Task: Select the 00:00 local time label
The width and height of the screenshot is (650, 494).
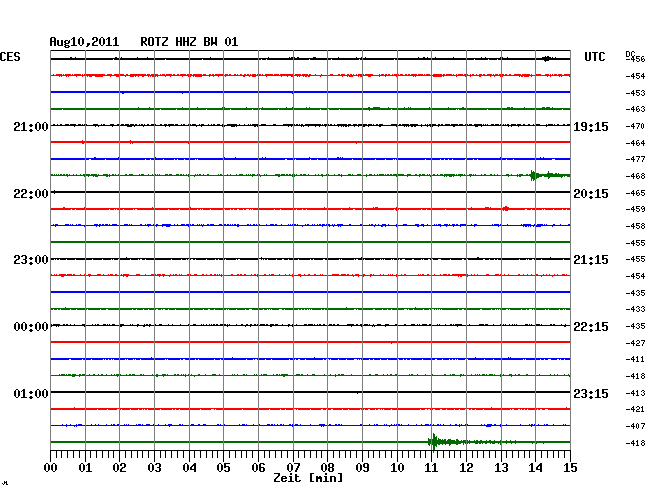Action: point(31,327)
